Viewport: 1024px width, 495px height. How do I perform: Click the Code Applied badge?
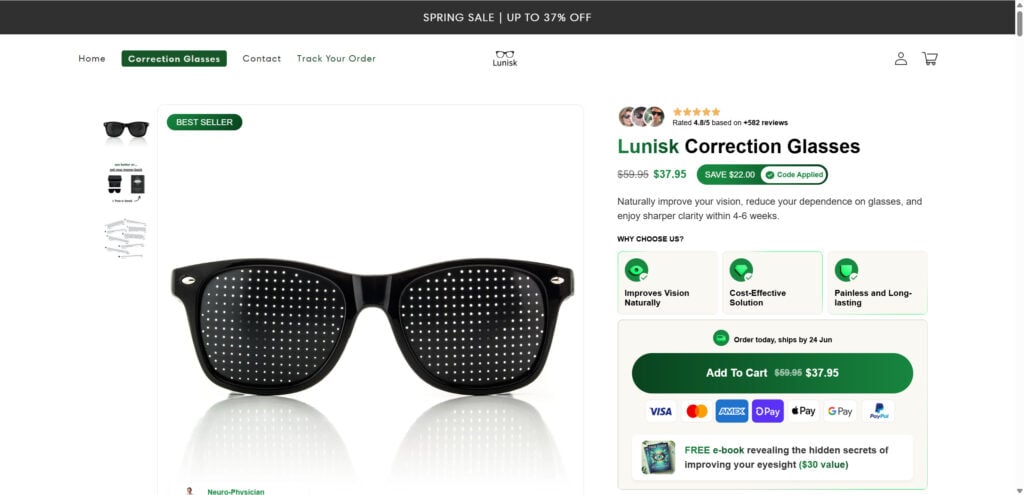(793, 175)
